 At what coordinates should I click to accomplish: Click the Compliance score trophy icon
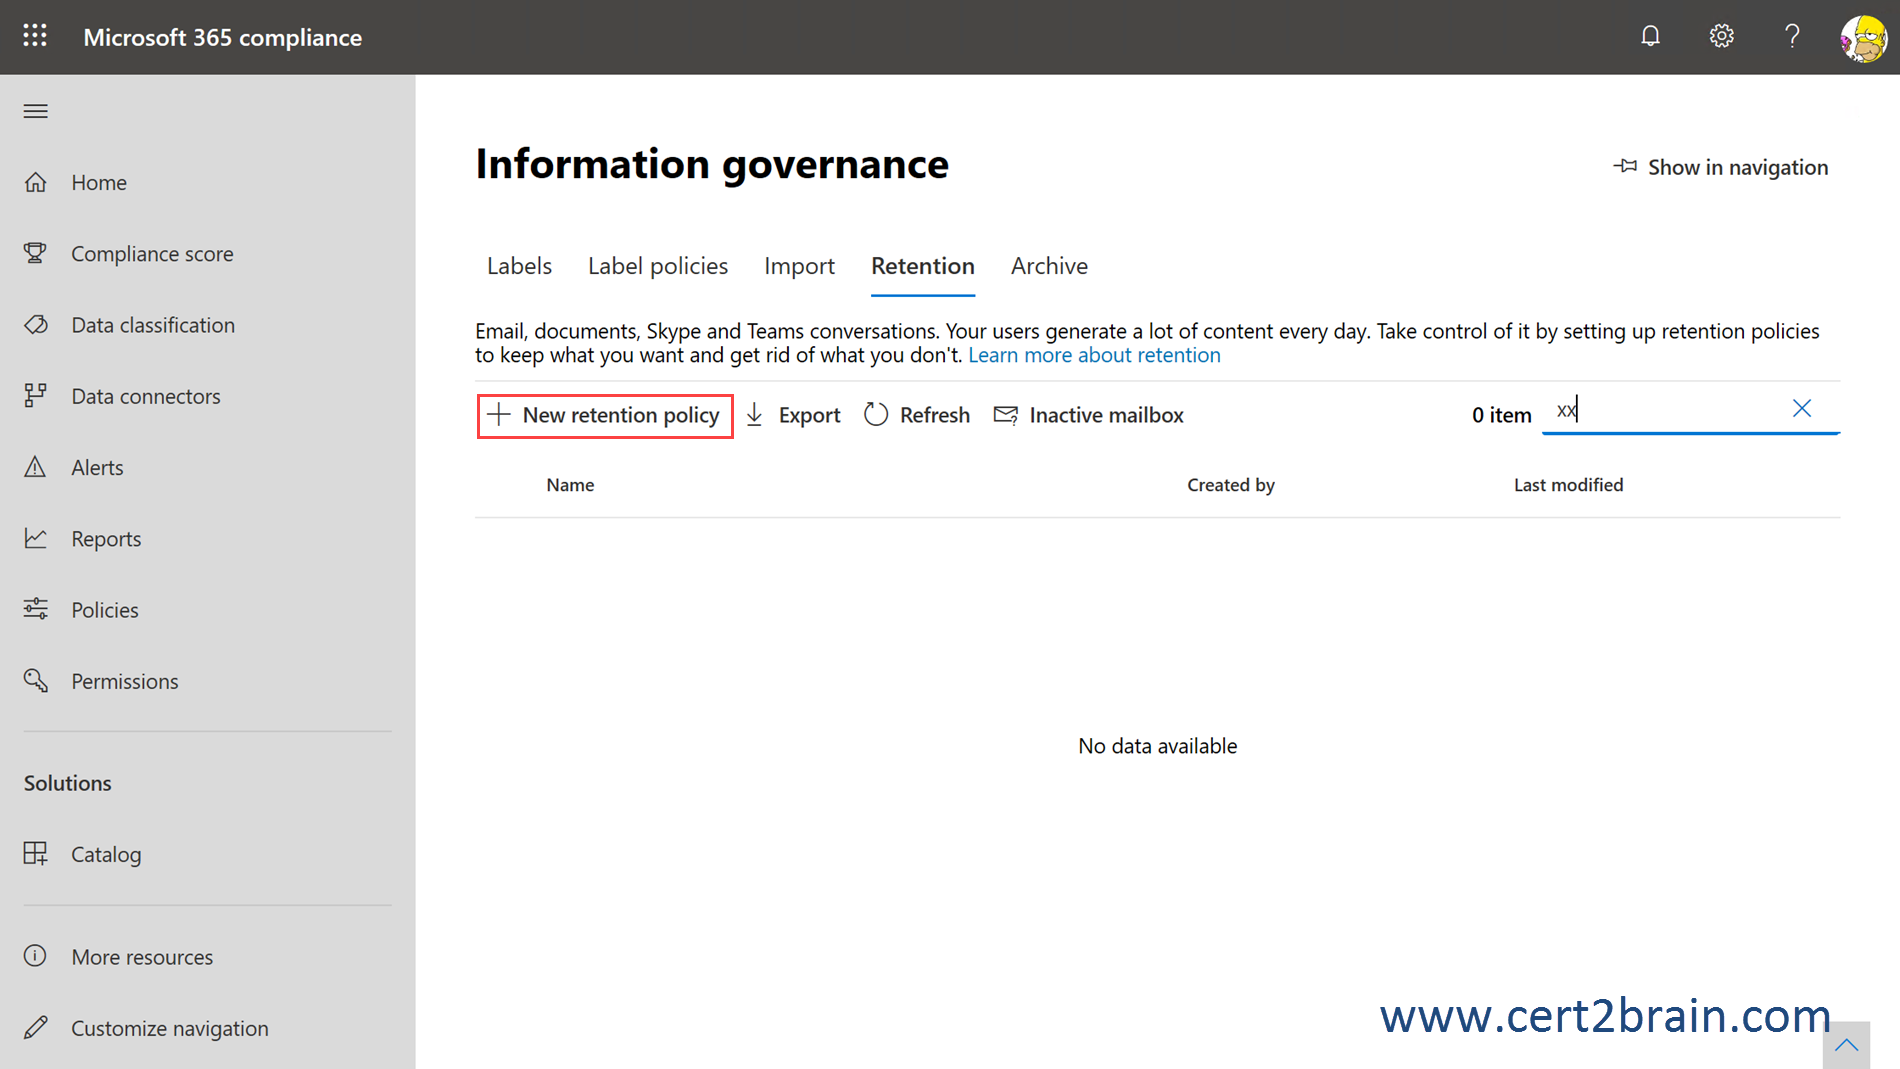pos(36,253)
